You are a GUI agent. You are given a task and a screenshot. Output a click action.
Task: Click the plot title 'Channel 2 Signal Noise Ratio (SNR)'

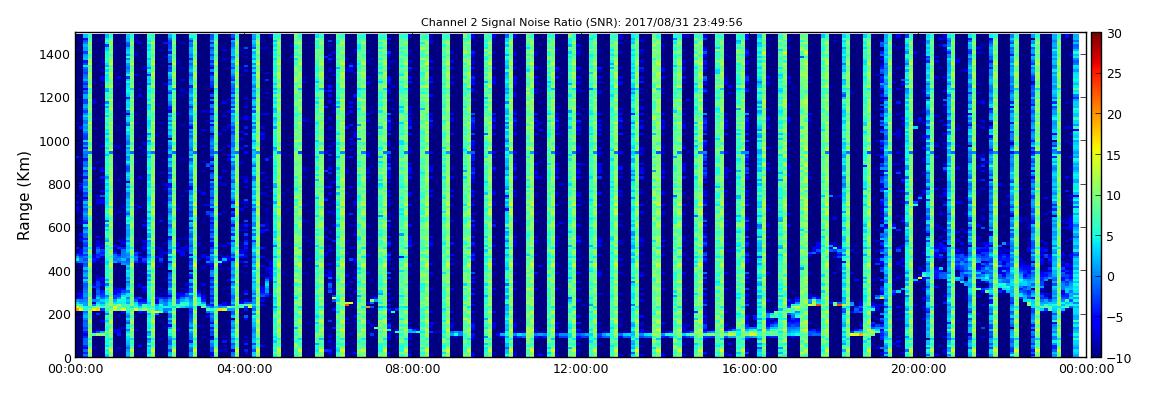581,23
